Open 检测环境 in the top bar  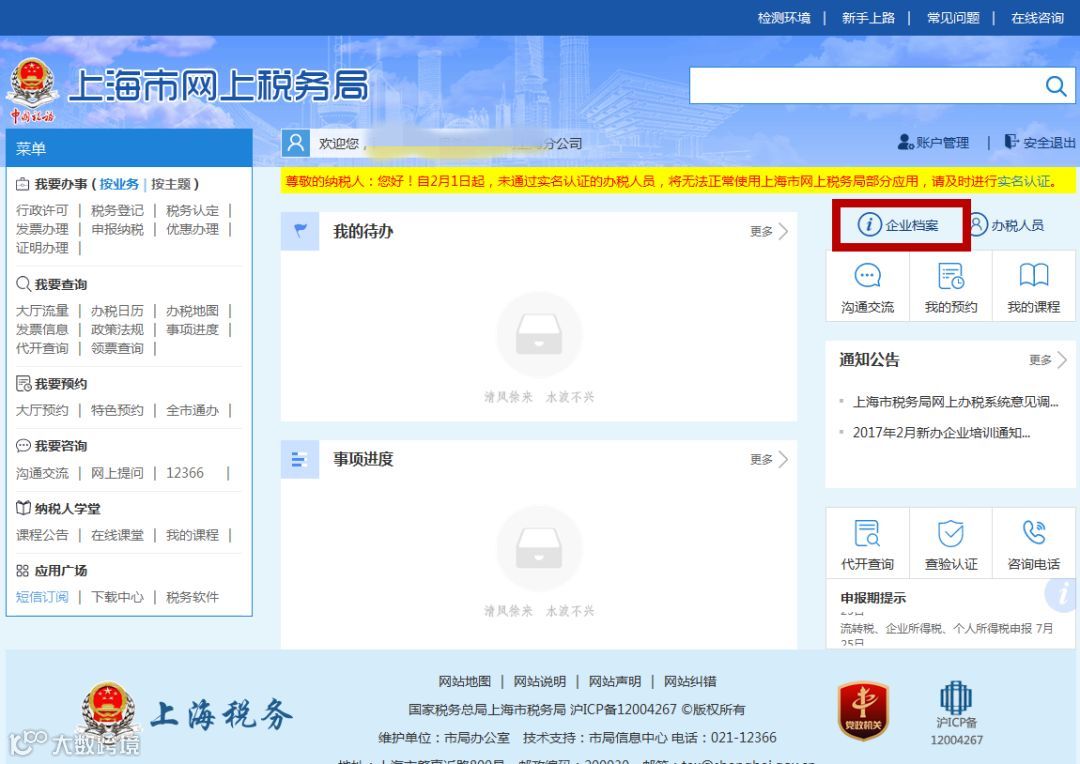784,18
